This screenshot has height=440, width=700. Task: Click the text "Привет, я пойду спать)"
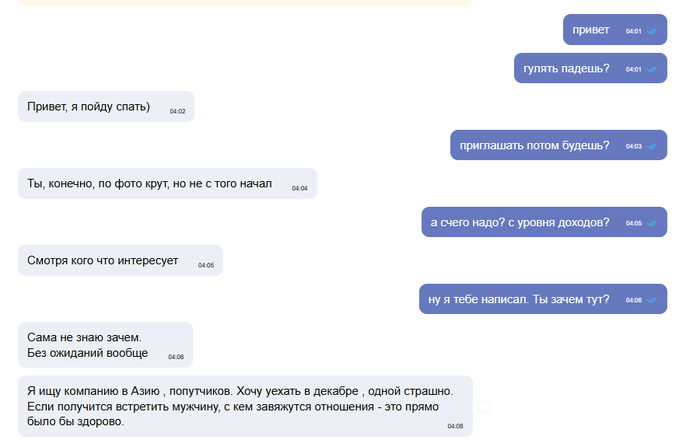(x=89, y=107)
